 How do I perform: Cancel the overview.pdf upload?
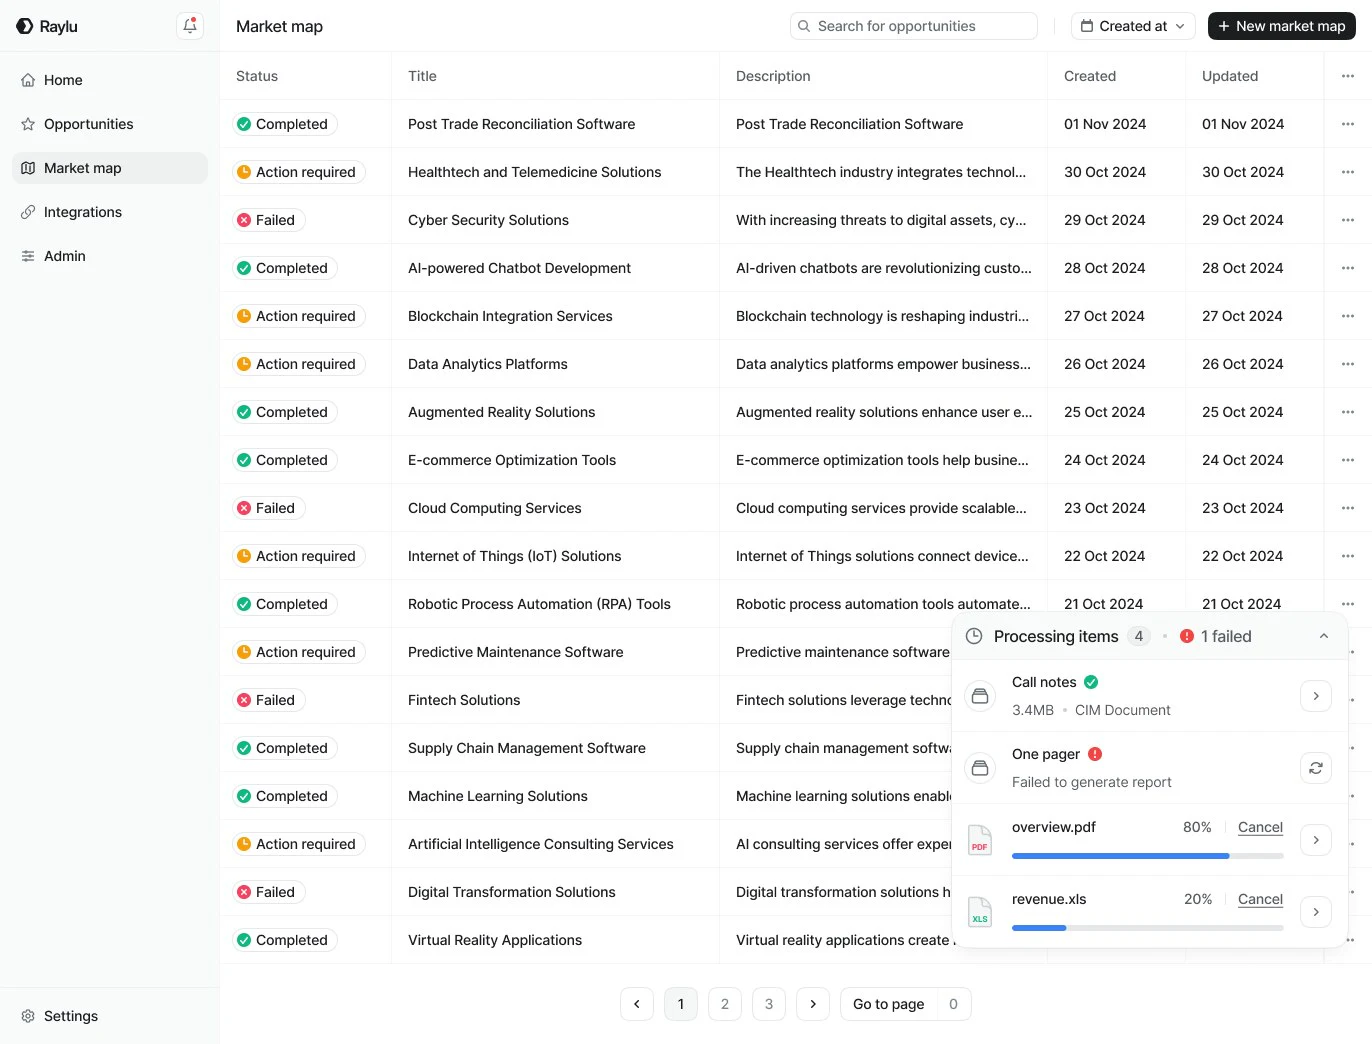(x=1260, y=827)
